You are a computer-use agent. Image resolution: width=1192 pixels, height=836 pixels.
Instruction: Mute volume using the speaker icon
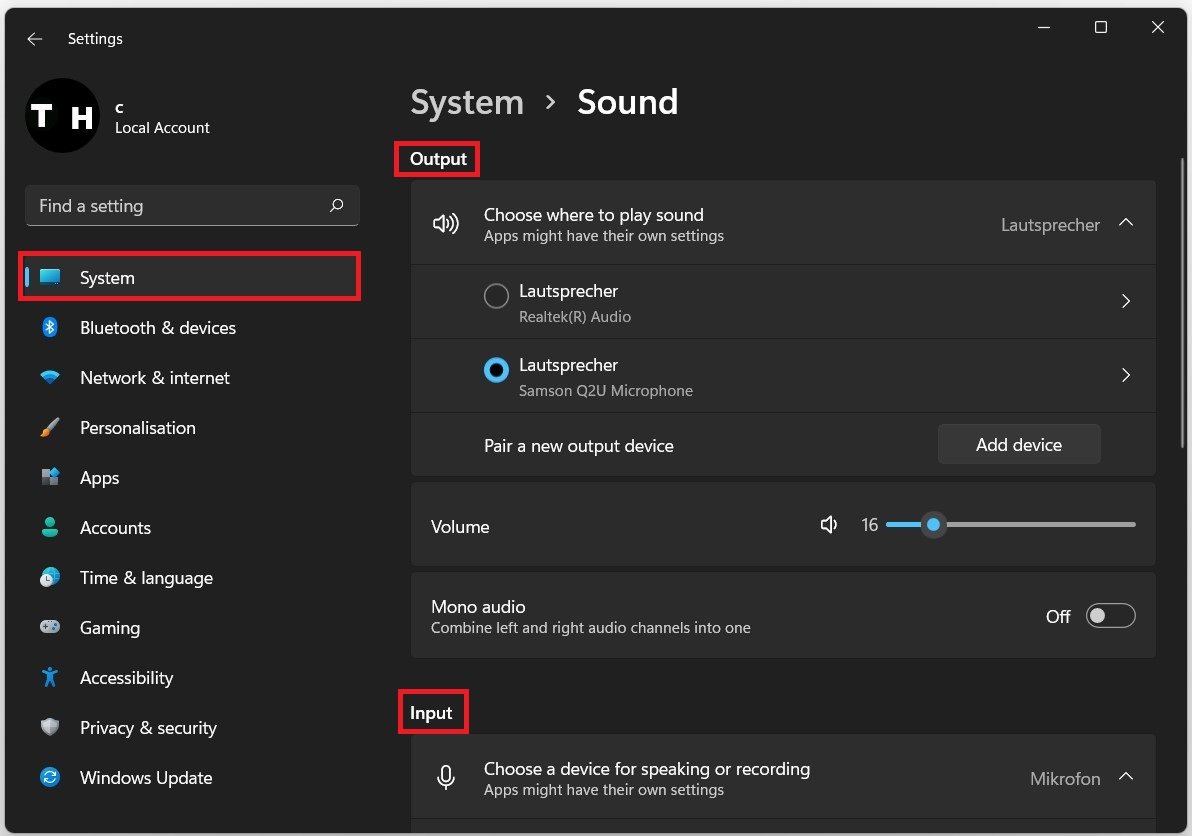829,525
